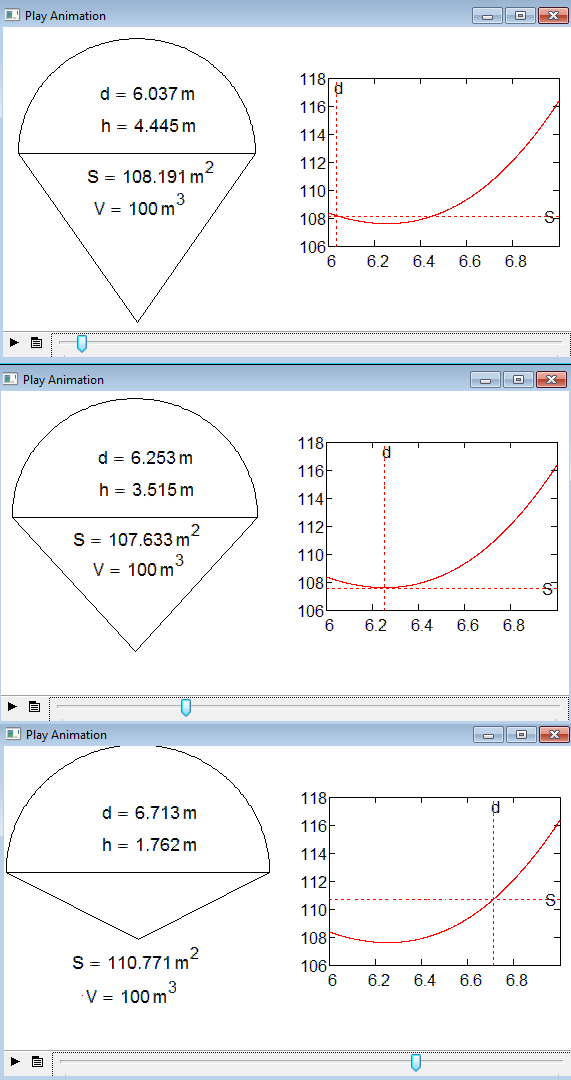Click the 'd = 6.713 m' label
The image size is (571, 1080).
click(149, 813)
